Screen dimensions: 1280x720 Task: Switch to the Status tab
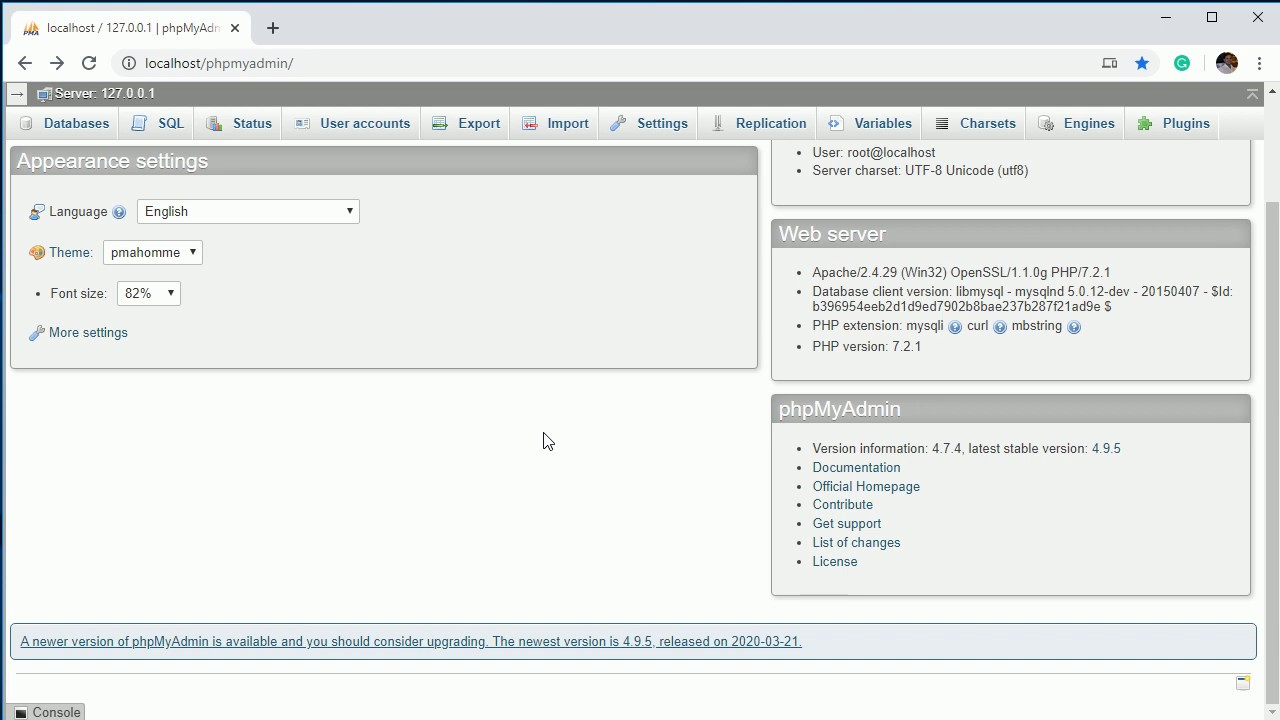(x=239, y=123)
